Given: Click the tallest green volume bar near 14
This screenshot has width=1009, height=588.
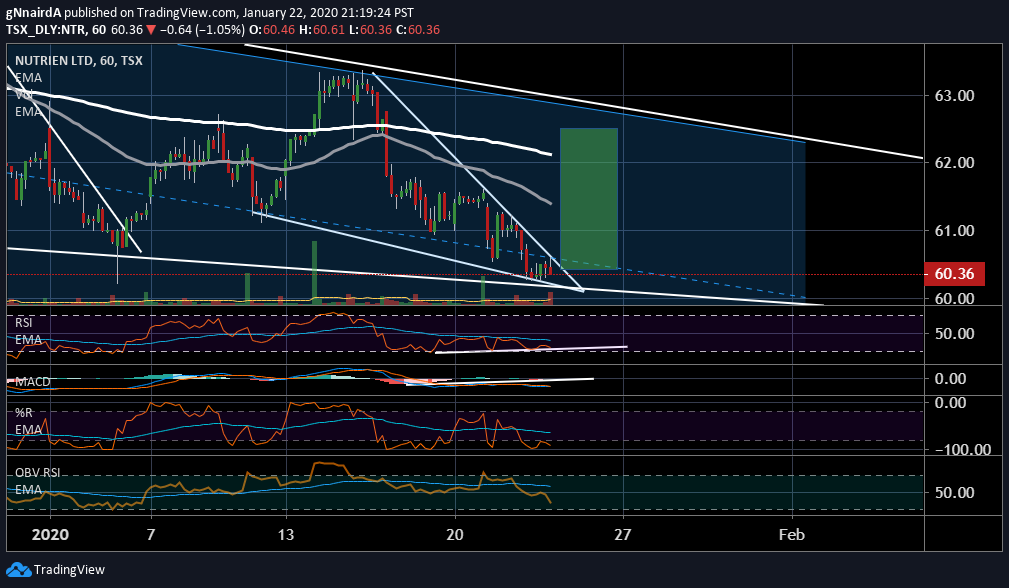Looking at the screenshot, I should [x=315, y=271].
